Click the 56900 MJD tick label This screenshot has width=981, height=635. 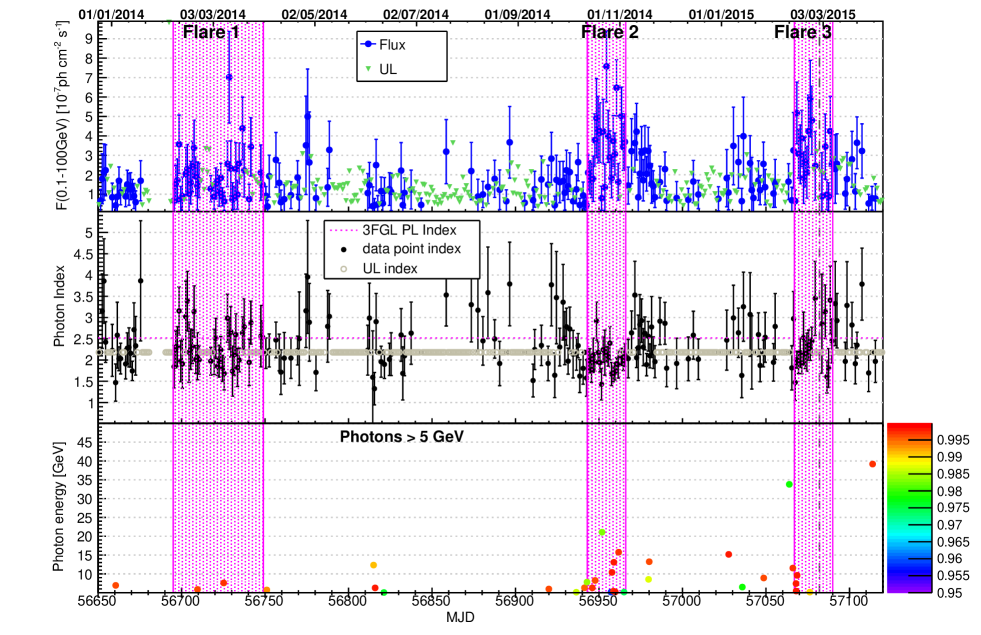coord(515,602)
